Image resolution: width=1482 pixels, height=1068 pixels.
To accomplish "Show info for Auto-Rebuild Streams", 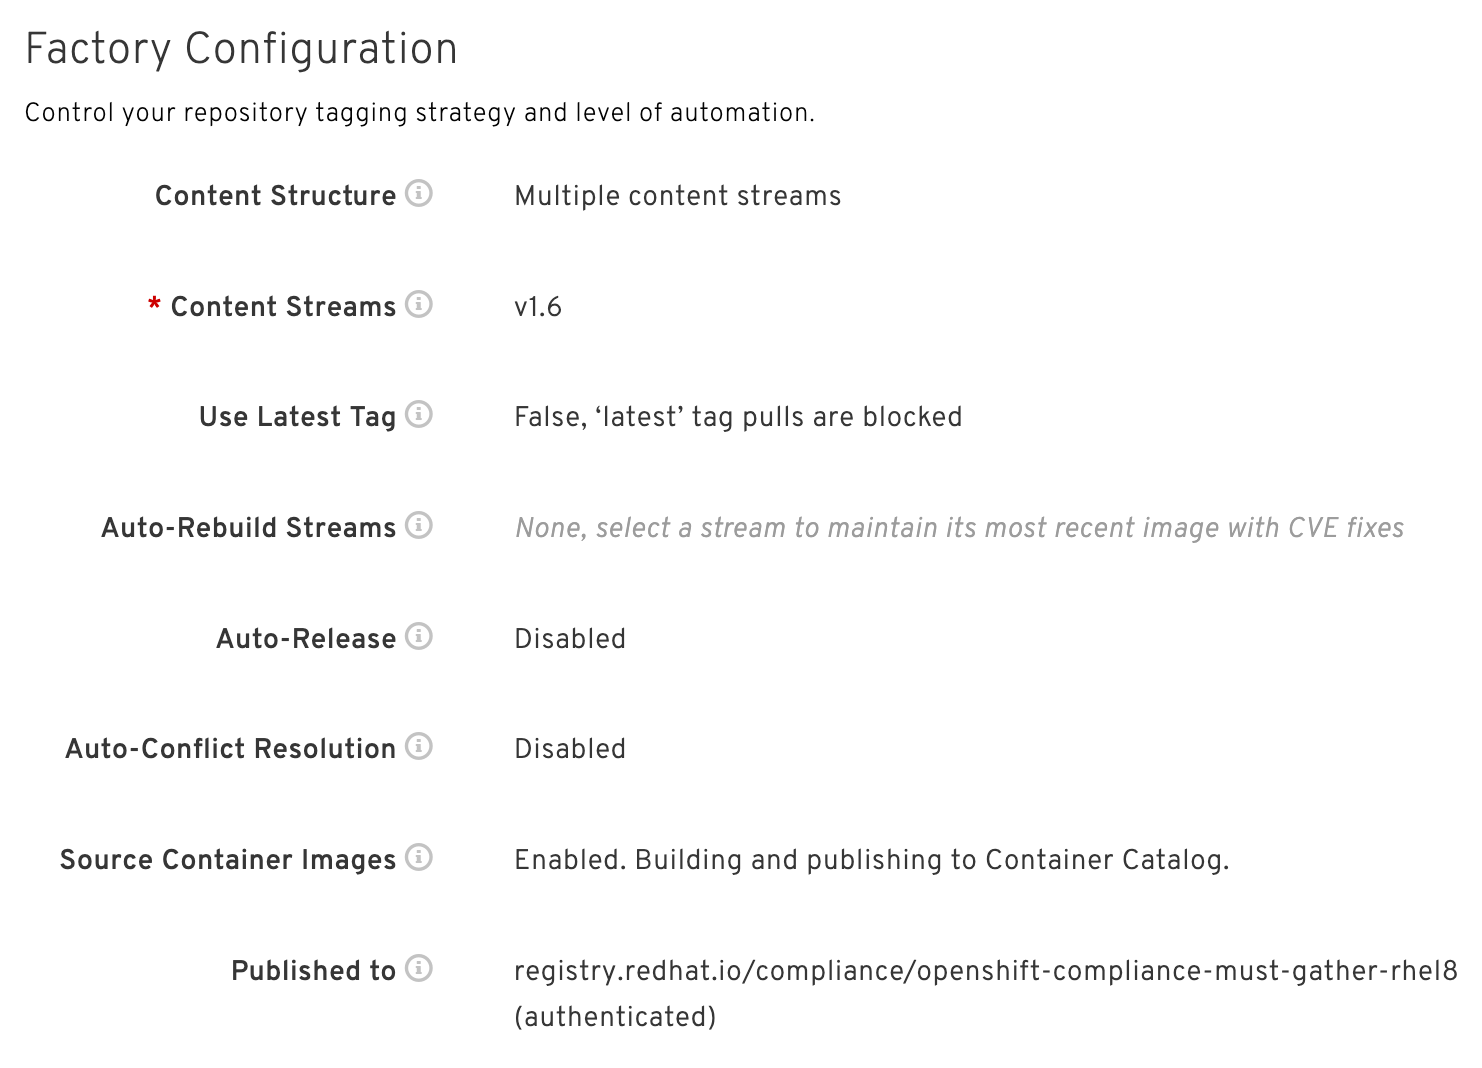I will pyautogui.click(x=419, y=525).
